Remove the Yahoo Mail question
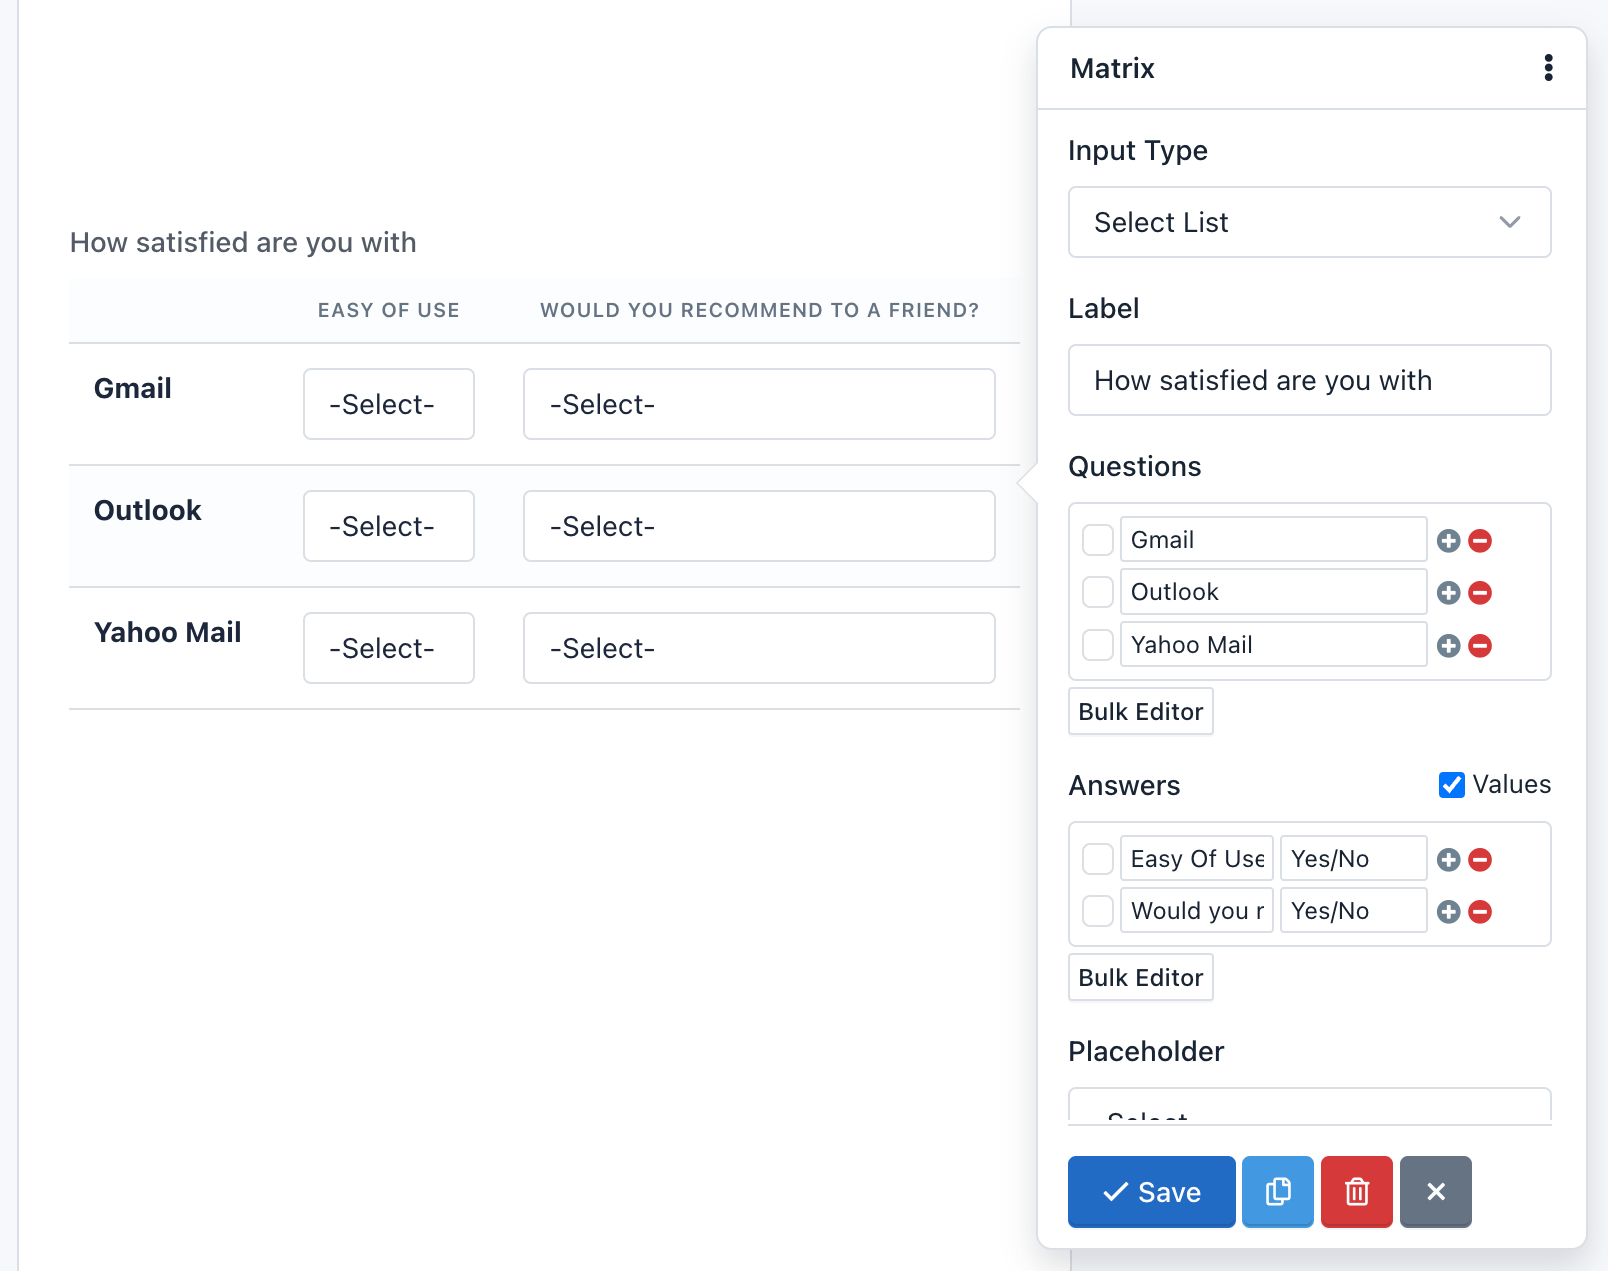Screen dimensions: 1608x1271 (x=1479, y=645)
